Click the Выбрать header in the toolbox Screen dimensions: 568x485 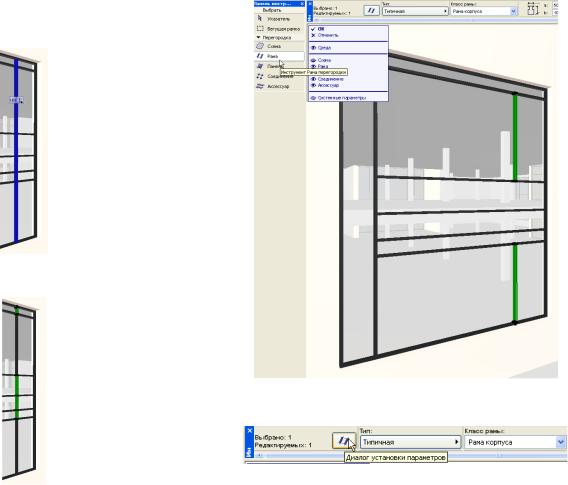click(x=272, y=10)
